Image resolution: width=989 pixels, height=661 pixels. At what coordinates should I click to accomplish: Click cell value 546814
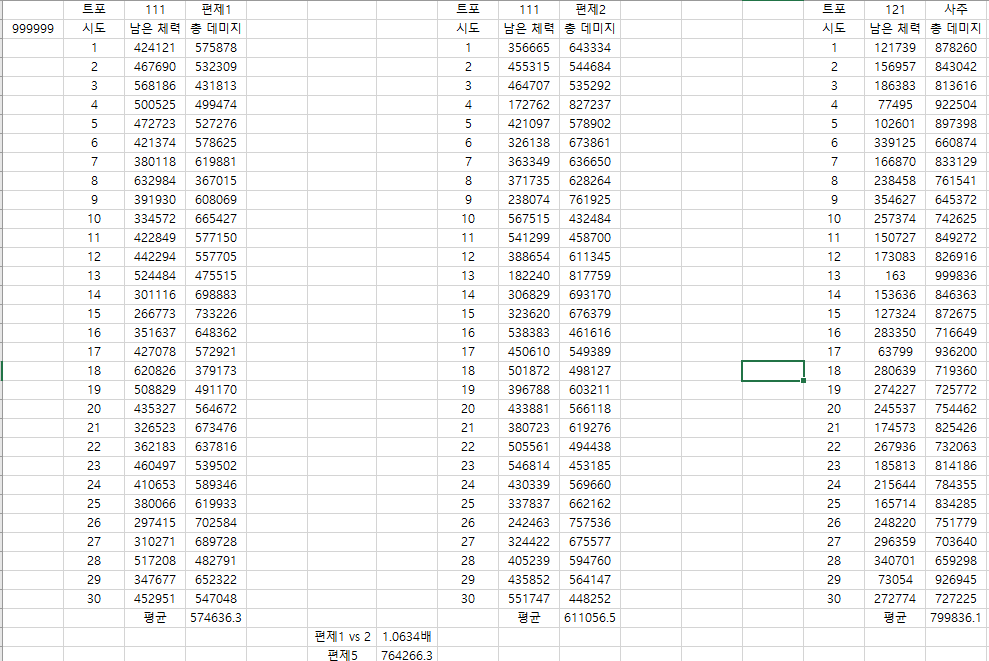[529, 465]
